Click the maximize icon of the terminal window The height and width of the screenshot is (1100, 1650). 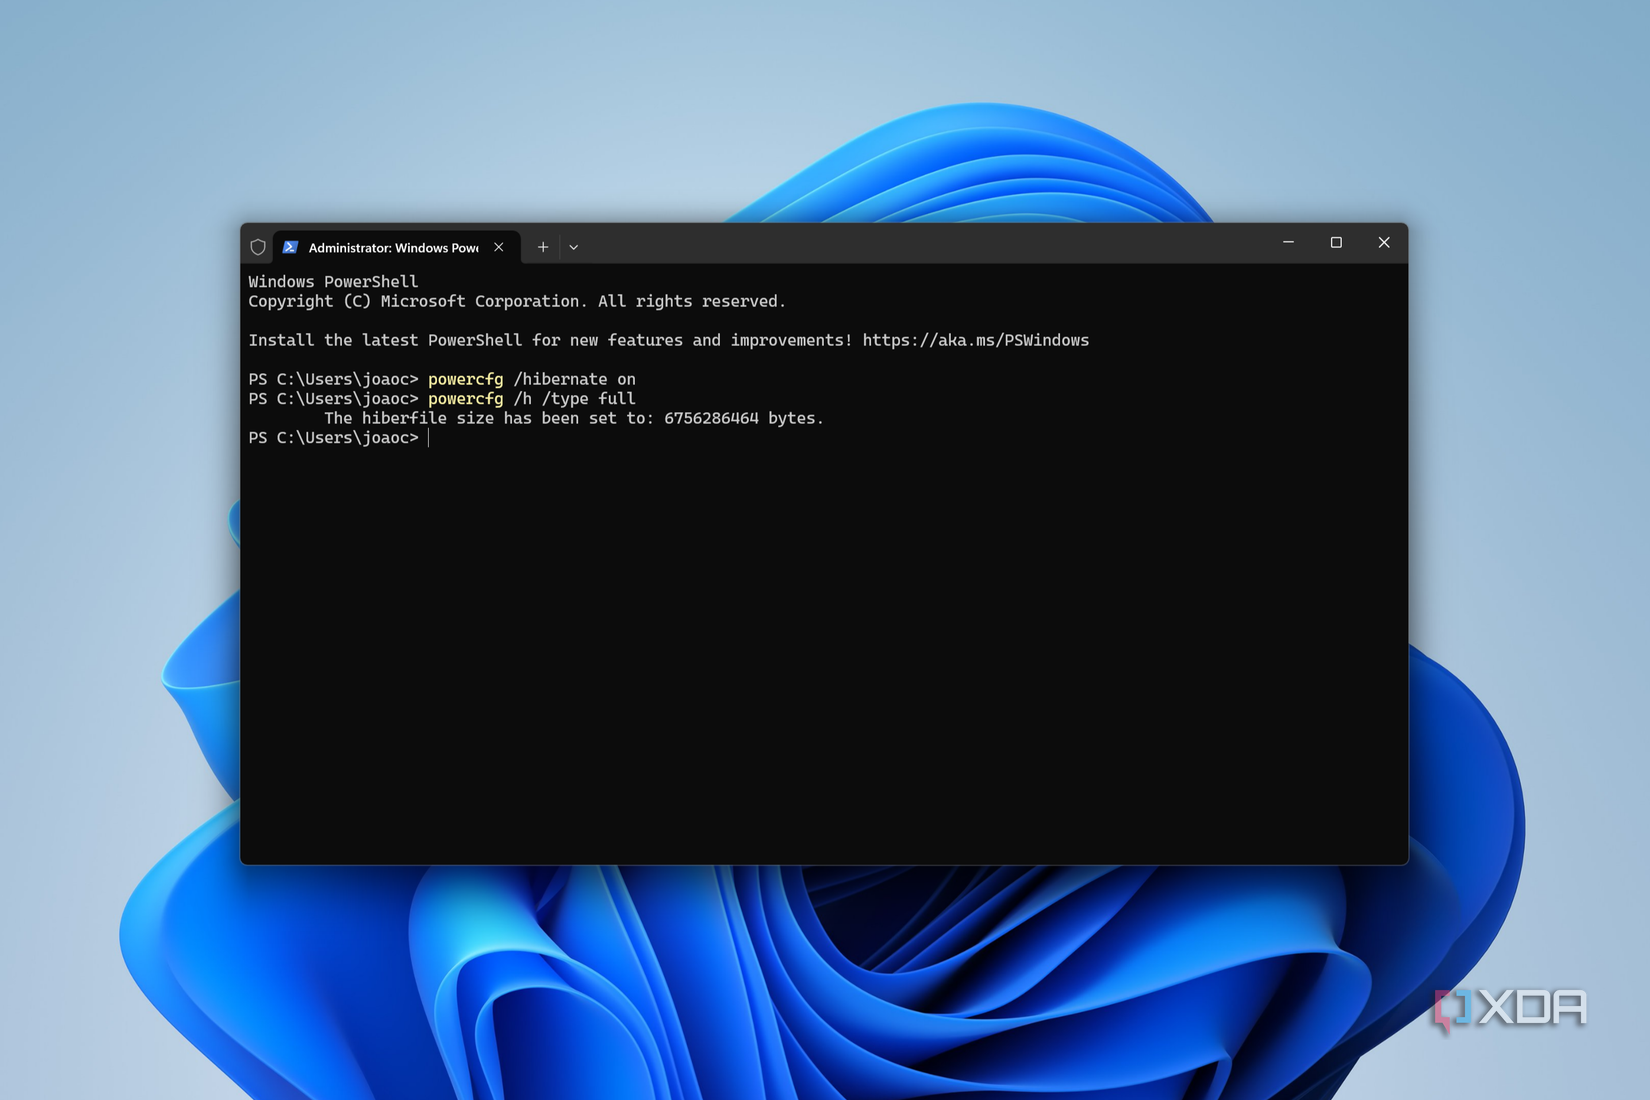coord(1336,242)
